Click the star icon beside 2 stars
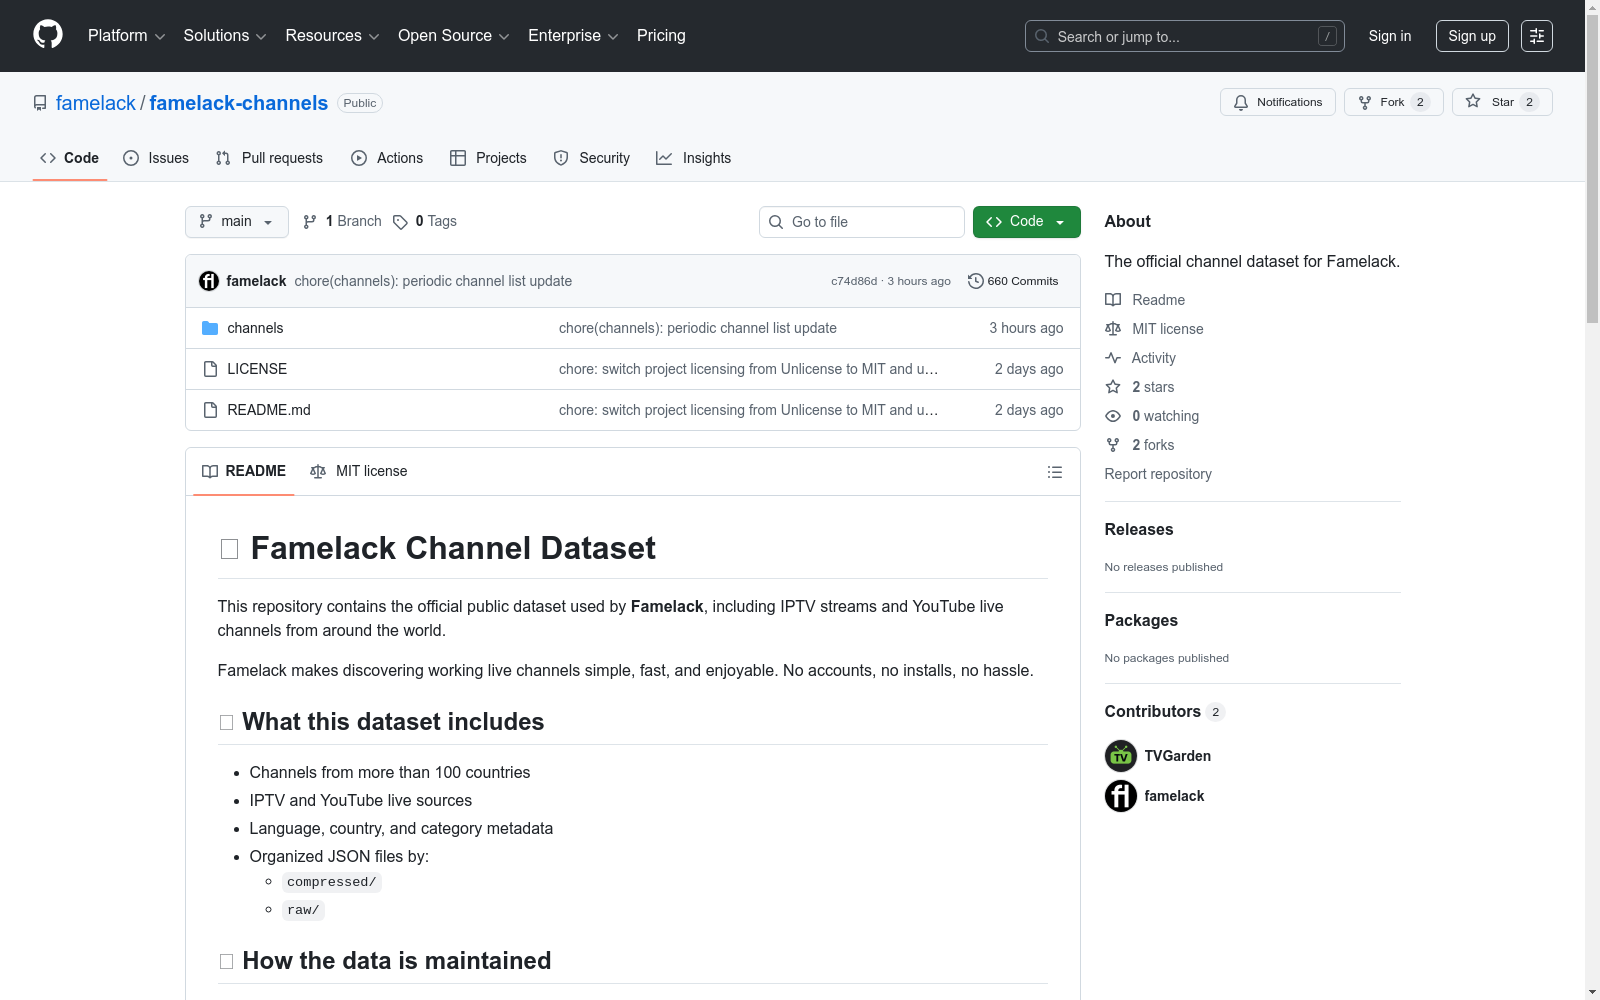This screenshot has height=1000, width=1600. point(1113,387)
